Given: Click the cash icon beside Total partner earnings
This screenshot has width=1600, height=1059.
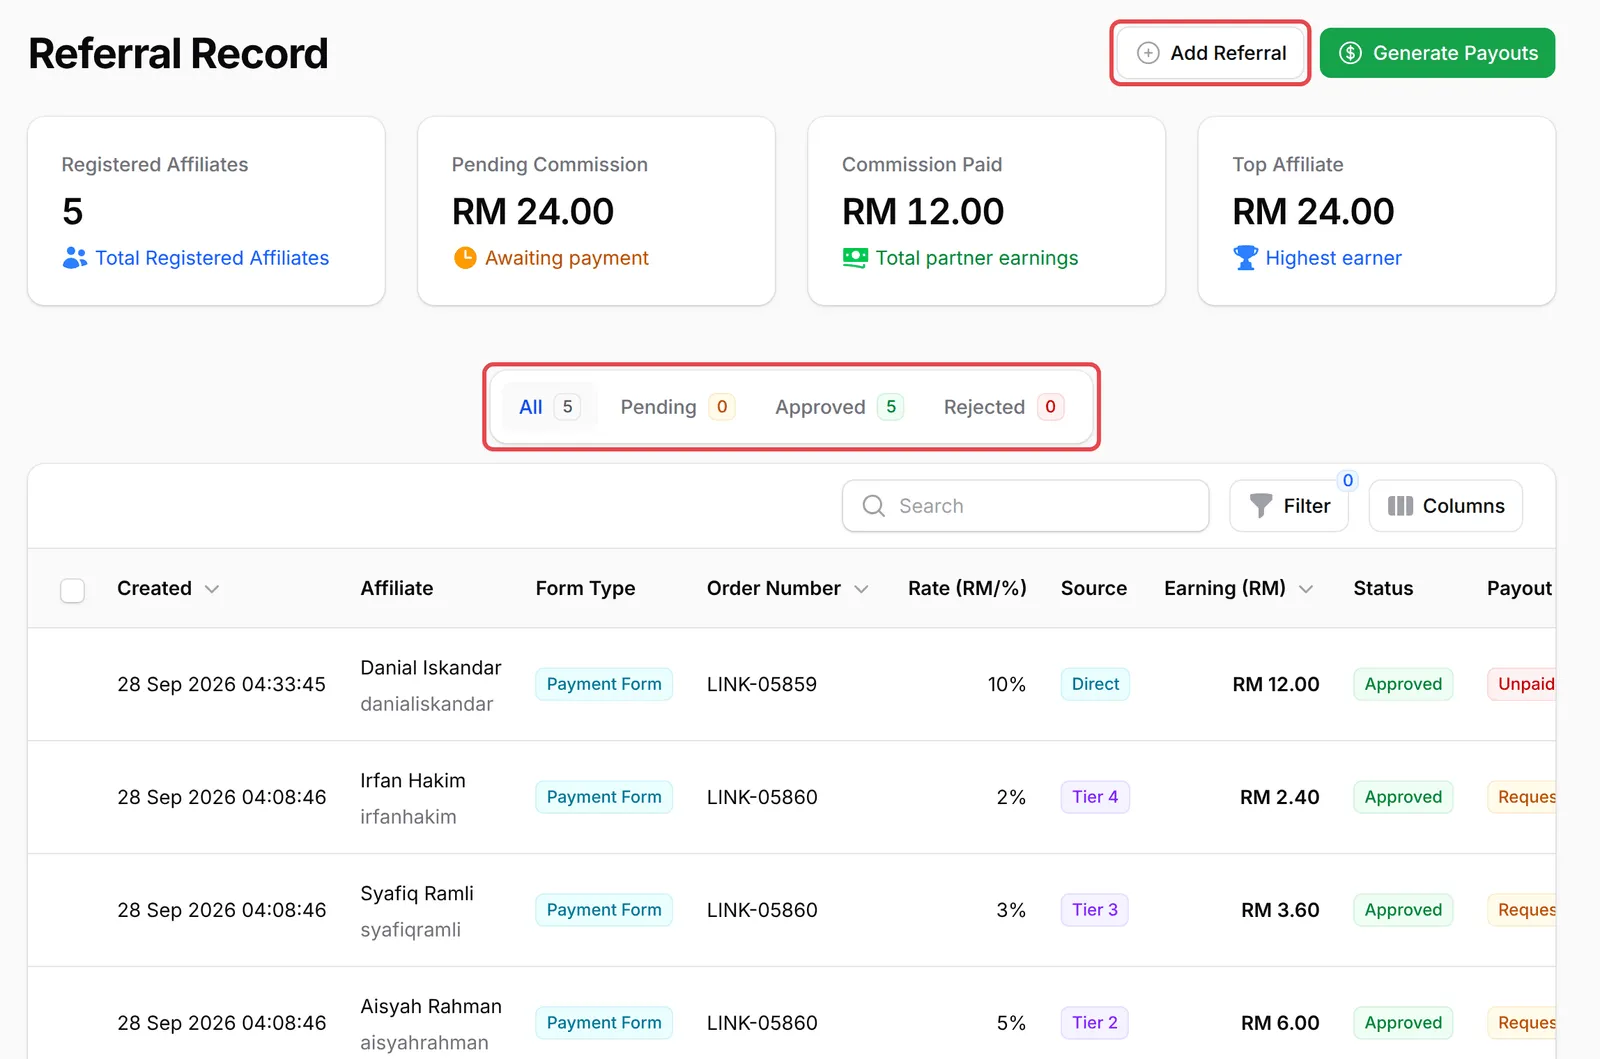Looking at the screenshot, I should 855,258.
